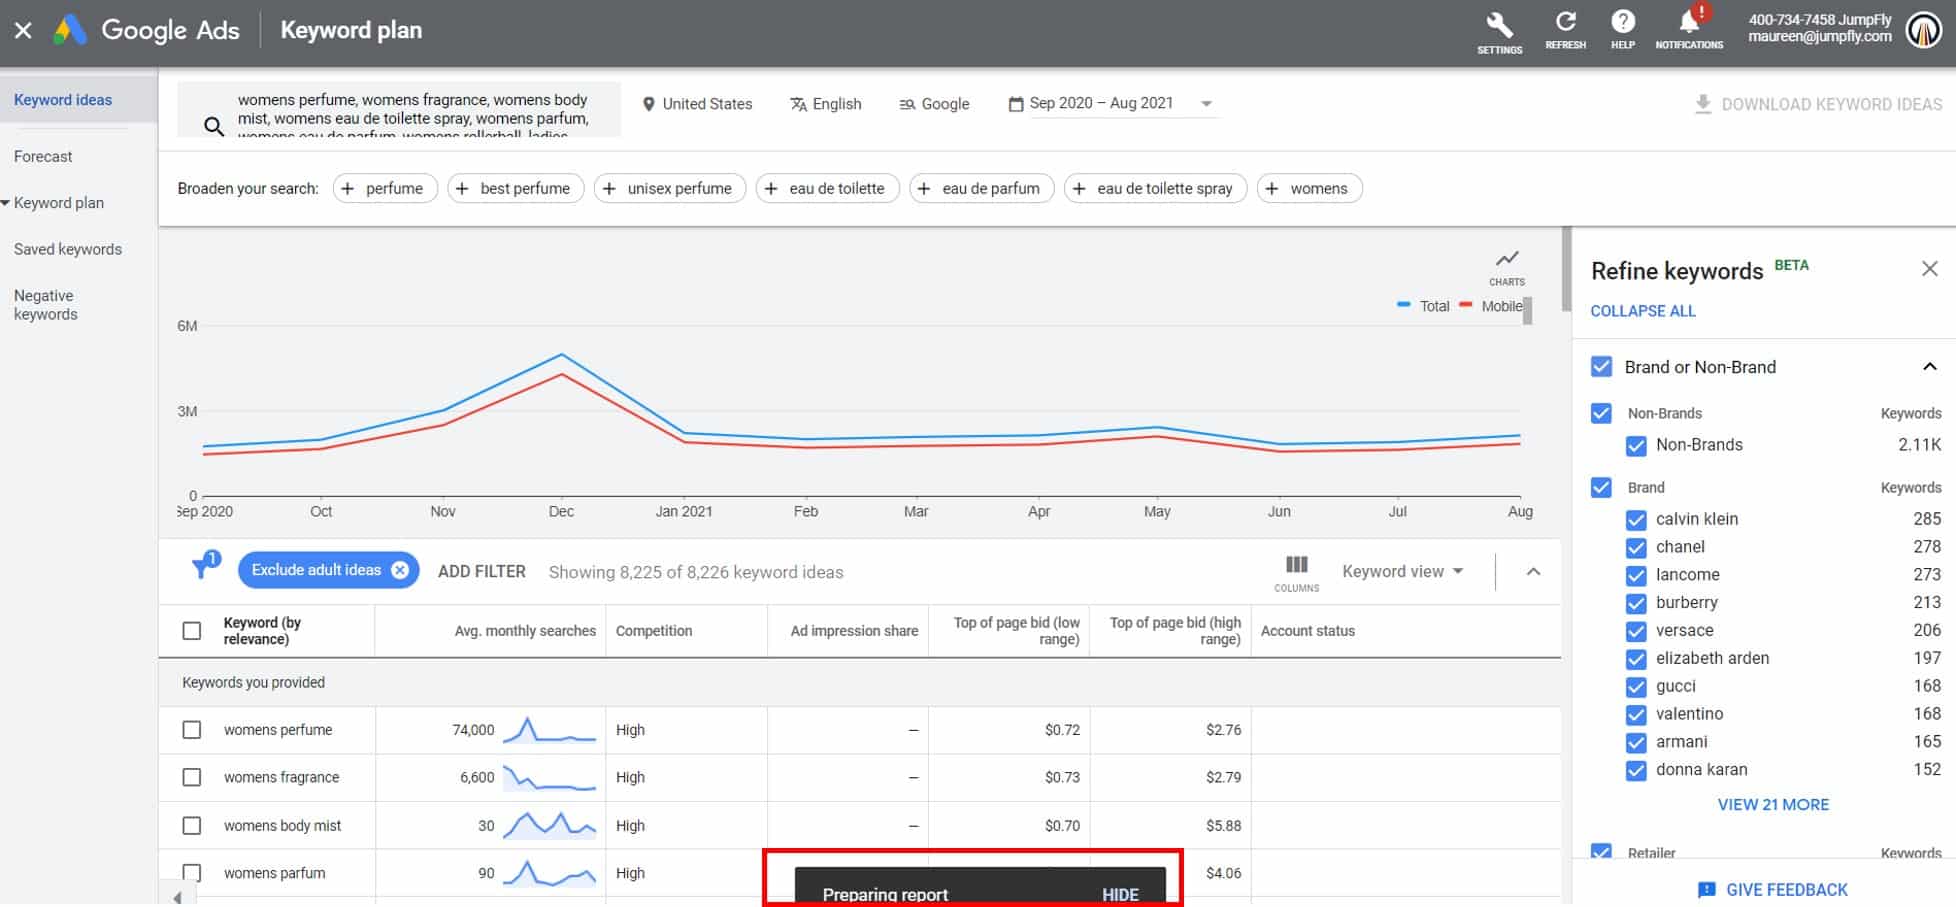The width and height of the screenshot is (1956, 907).
Task: Close the Refine keywords panel
Action: point(1930,269)
